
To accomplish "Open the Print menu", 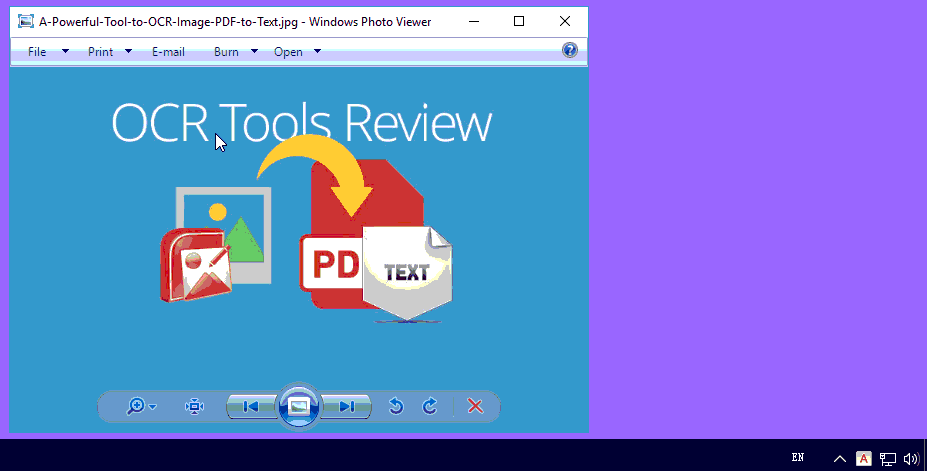I will 101,52.
